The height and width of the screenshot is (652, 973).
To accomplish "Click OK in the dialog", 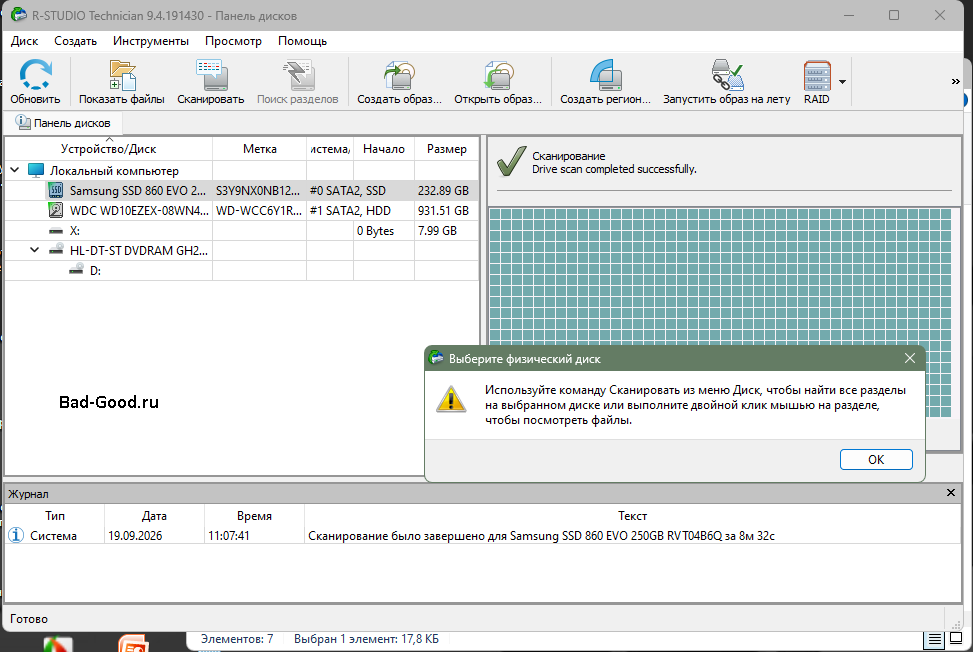I will click(876, 459).
